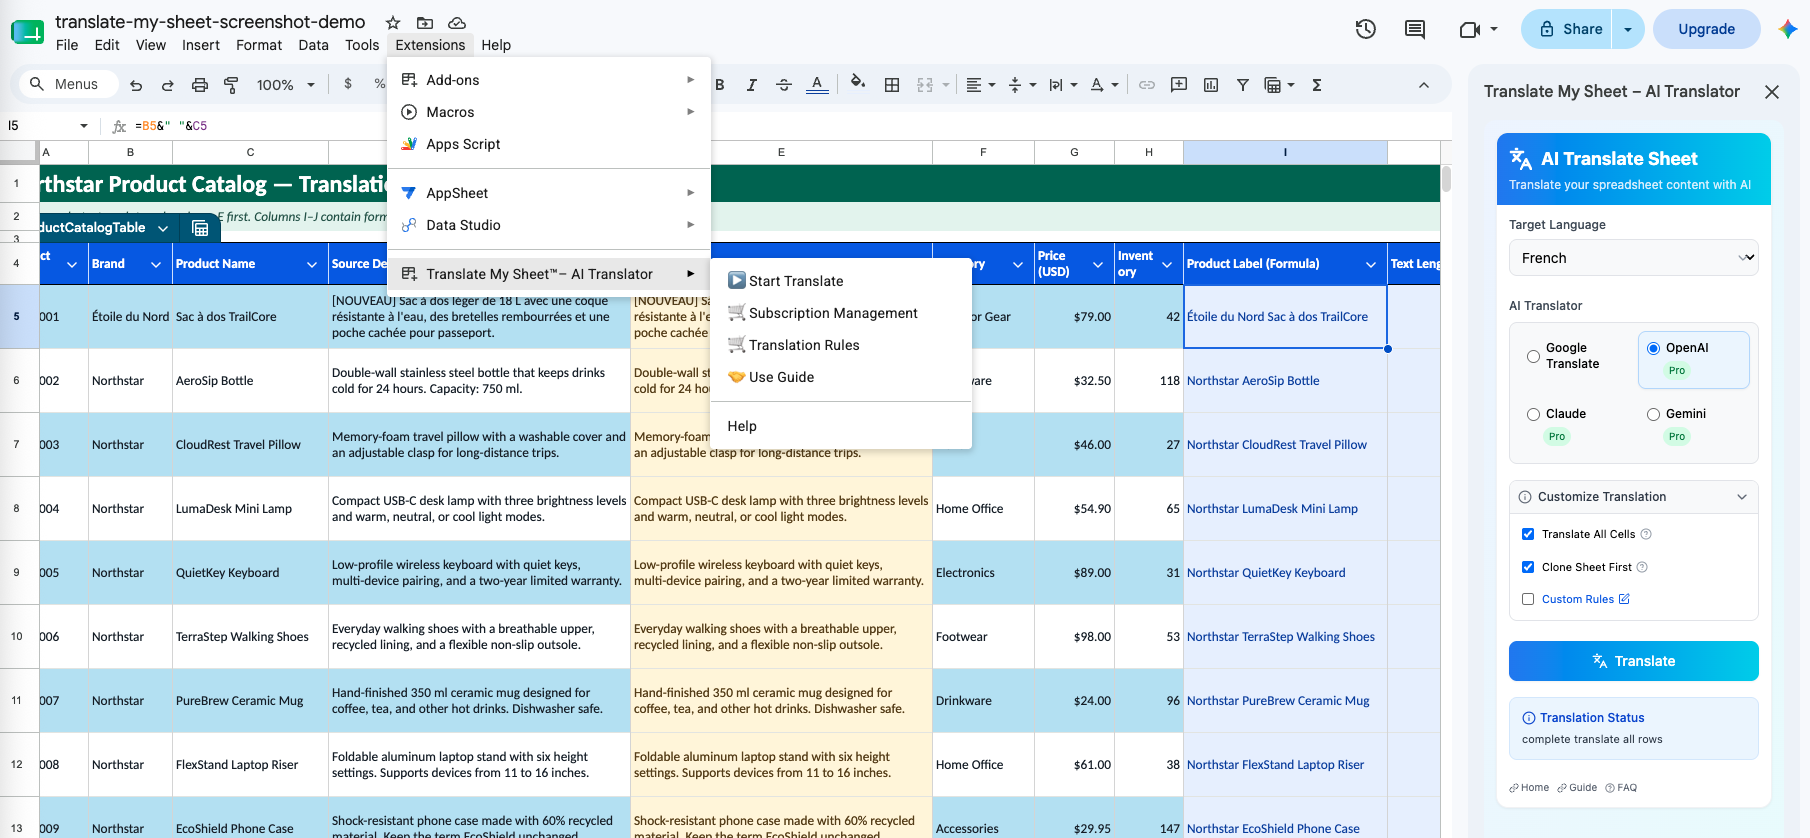Open the Home link in the sidebar footer

[1529, 788]
